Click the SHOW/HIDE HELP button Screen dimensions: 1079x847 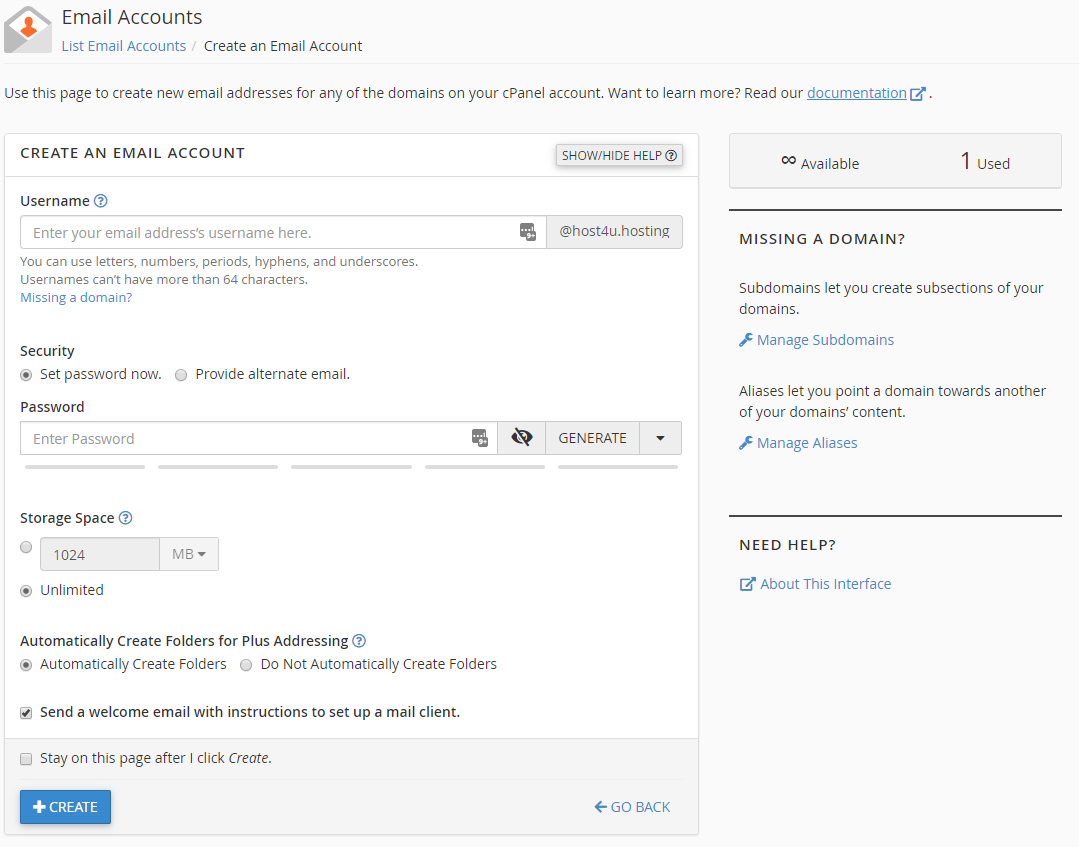[x=618, y=155]
